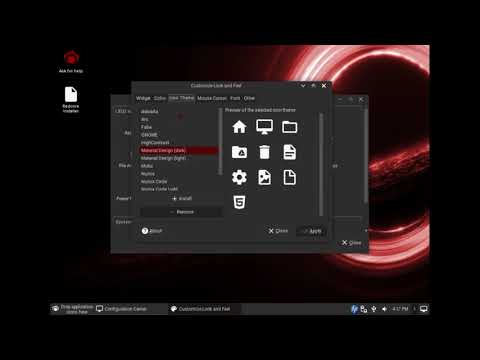480x360 pixels.
Task: Select the text document preview icon
Action: tap(289, 152)
